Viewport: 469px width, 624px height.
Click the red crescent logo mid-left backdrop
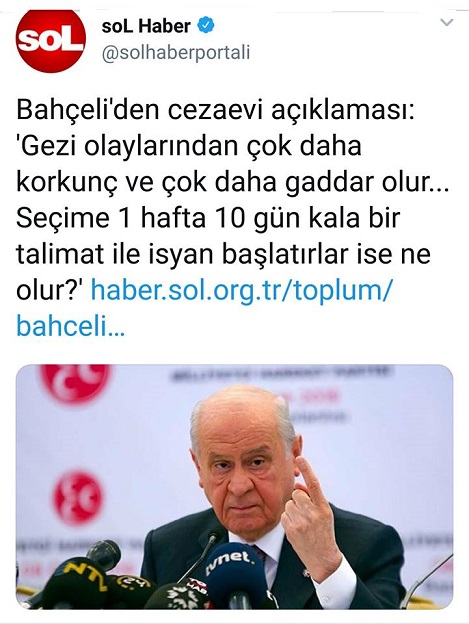tap(78, 497)
